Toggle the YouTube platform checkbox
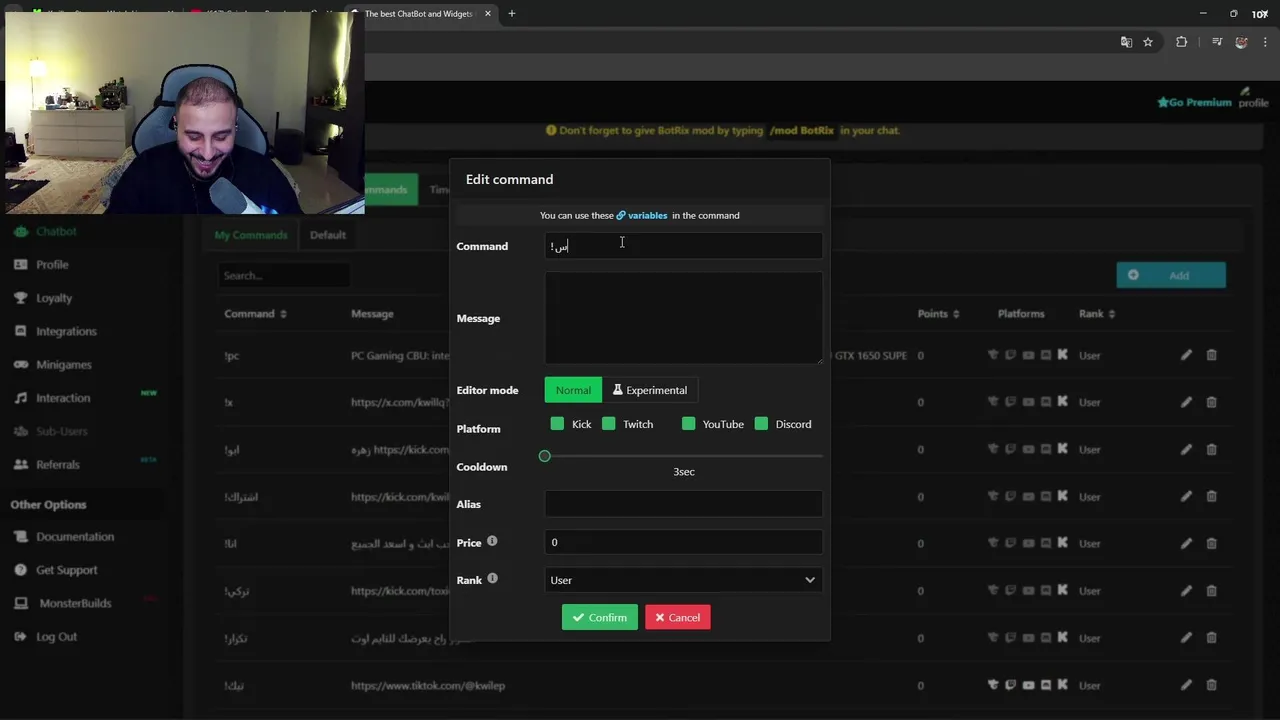Image resolution: width=1280 pixels, height=720 pixels. click(x=688, y=424)
